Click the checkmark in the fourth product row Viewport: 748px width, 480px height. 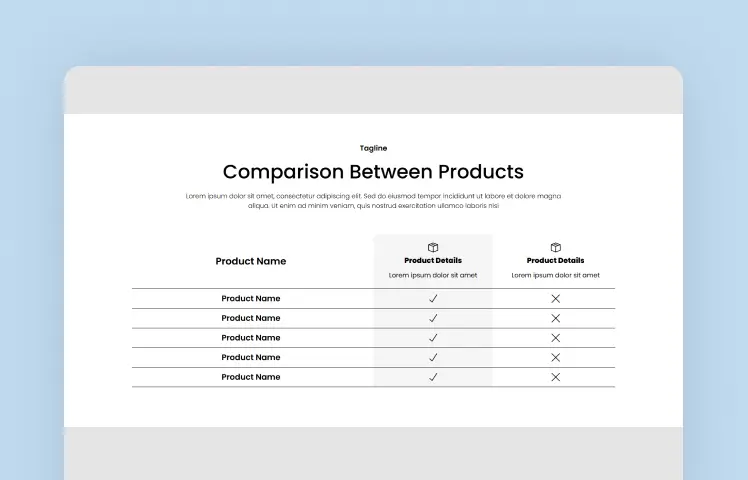pos(433,357)
